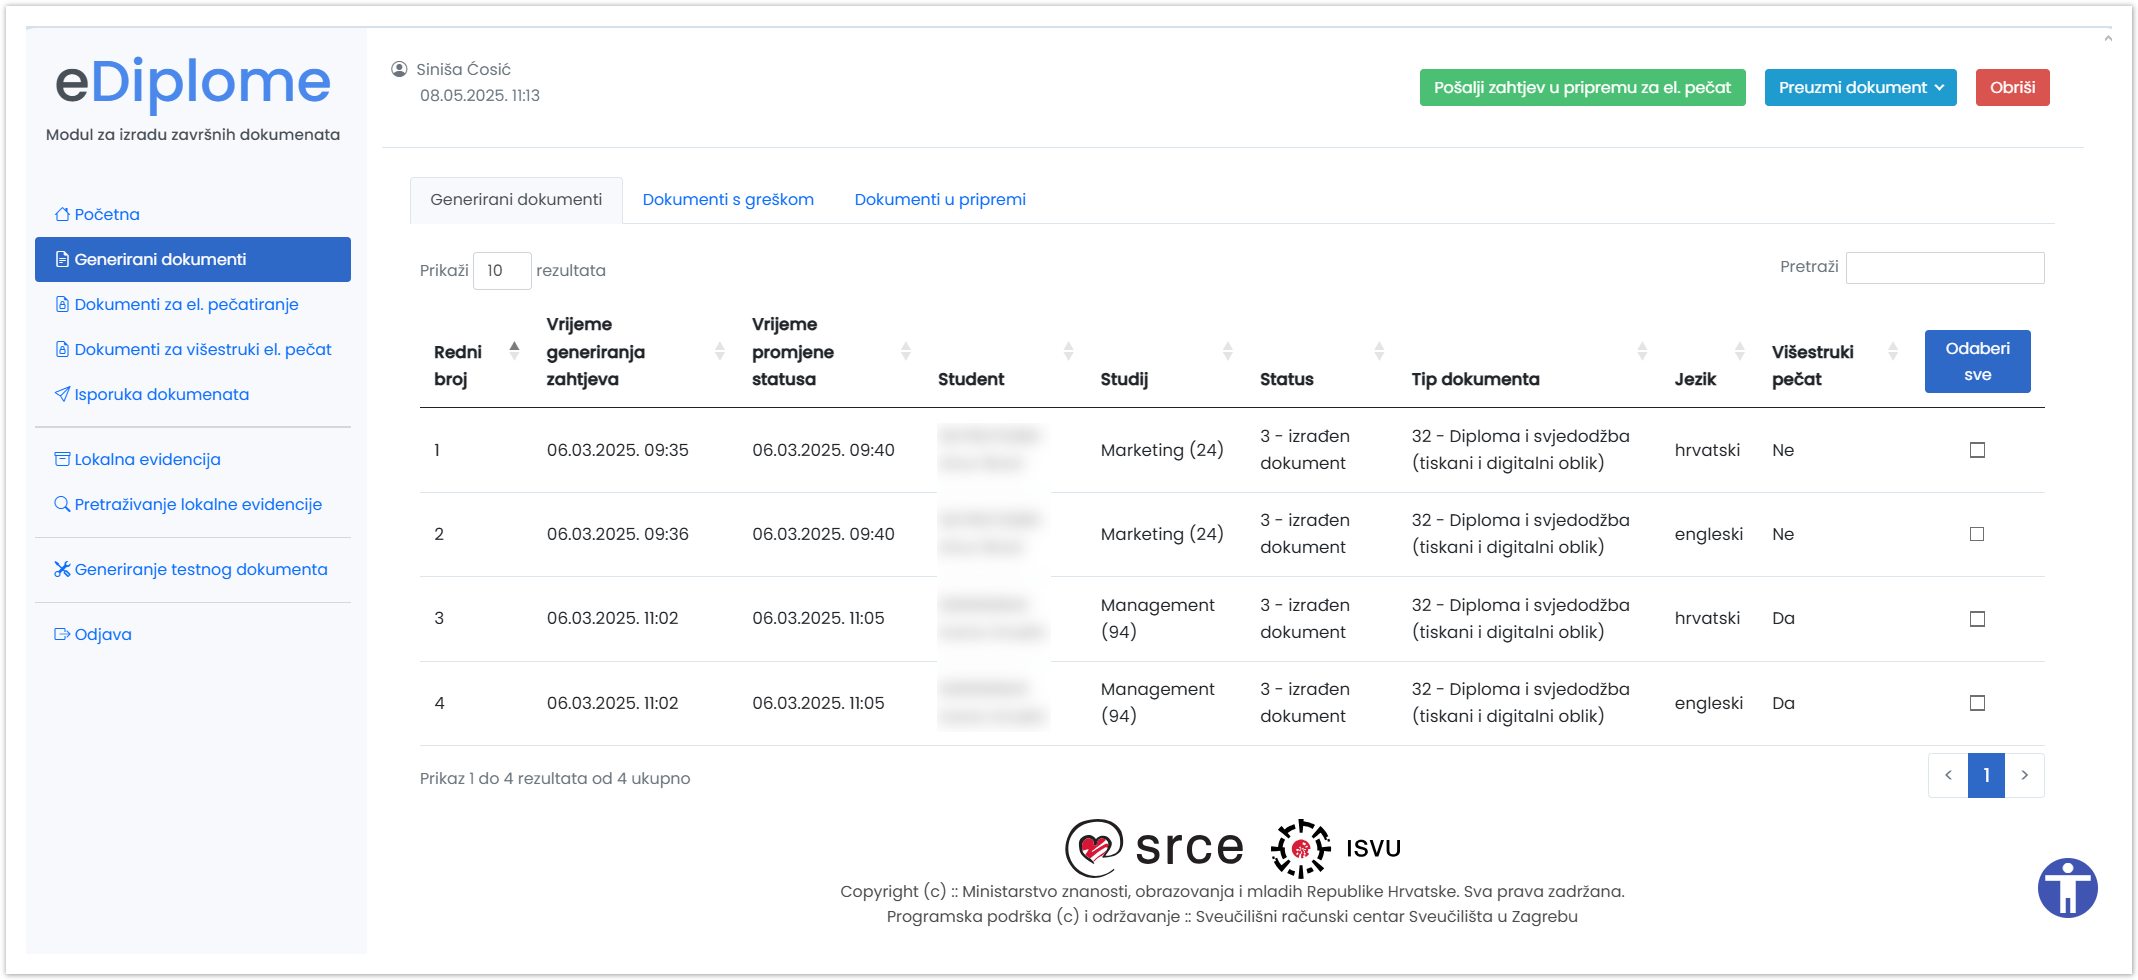Click the srce logo in the footer
2138x980 pixels.
(x=1154, y=848)
